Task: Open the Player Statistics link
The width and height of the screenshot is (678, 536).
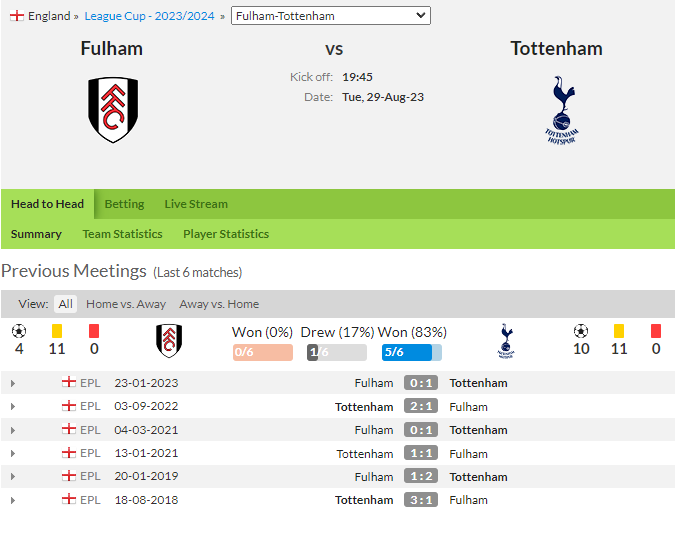Action: point(226,234)
